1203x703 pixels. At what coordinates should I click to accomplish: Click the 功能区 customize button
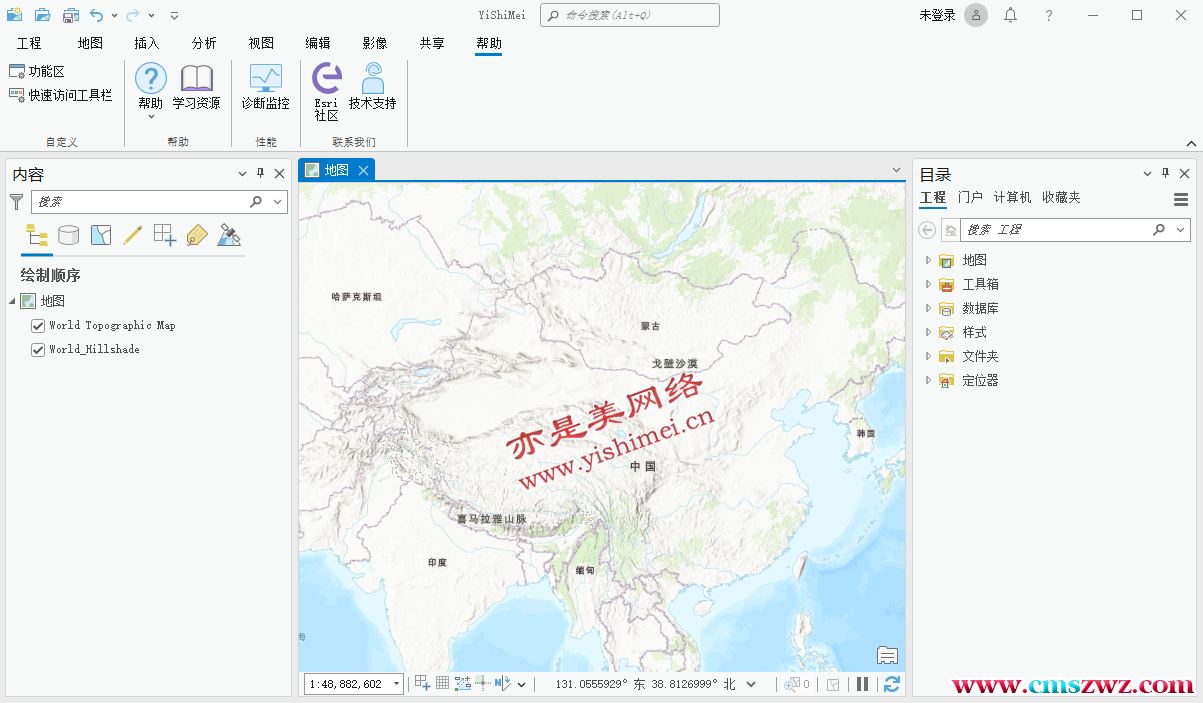pyautogui.click(x=37, y=71)
